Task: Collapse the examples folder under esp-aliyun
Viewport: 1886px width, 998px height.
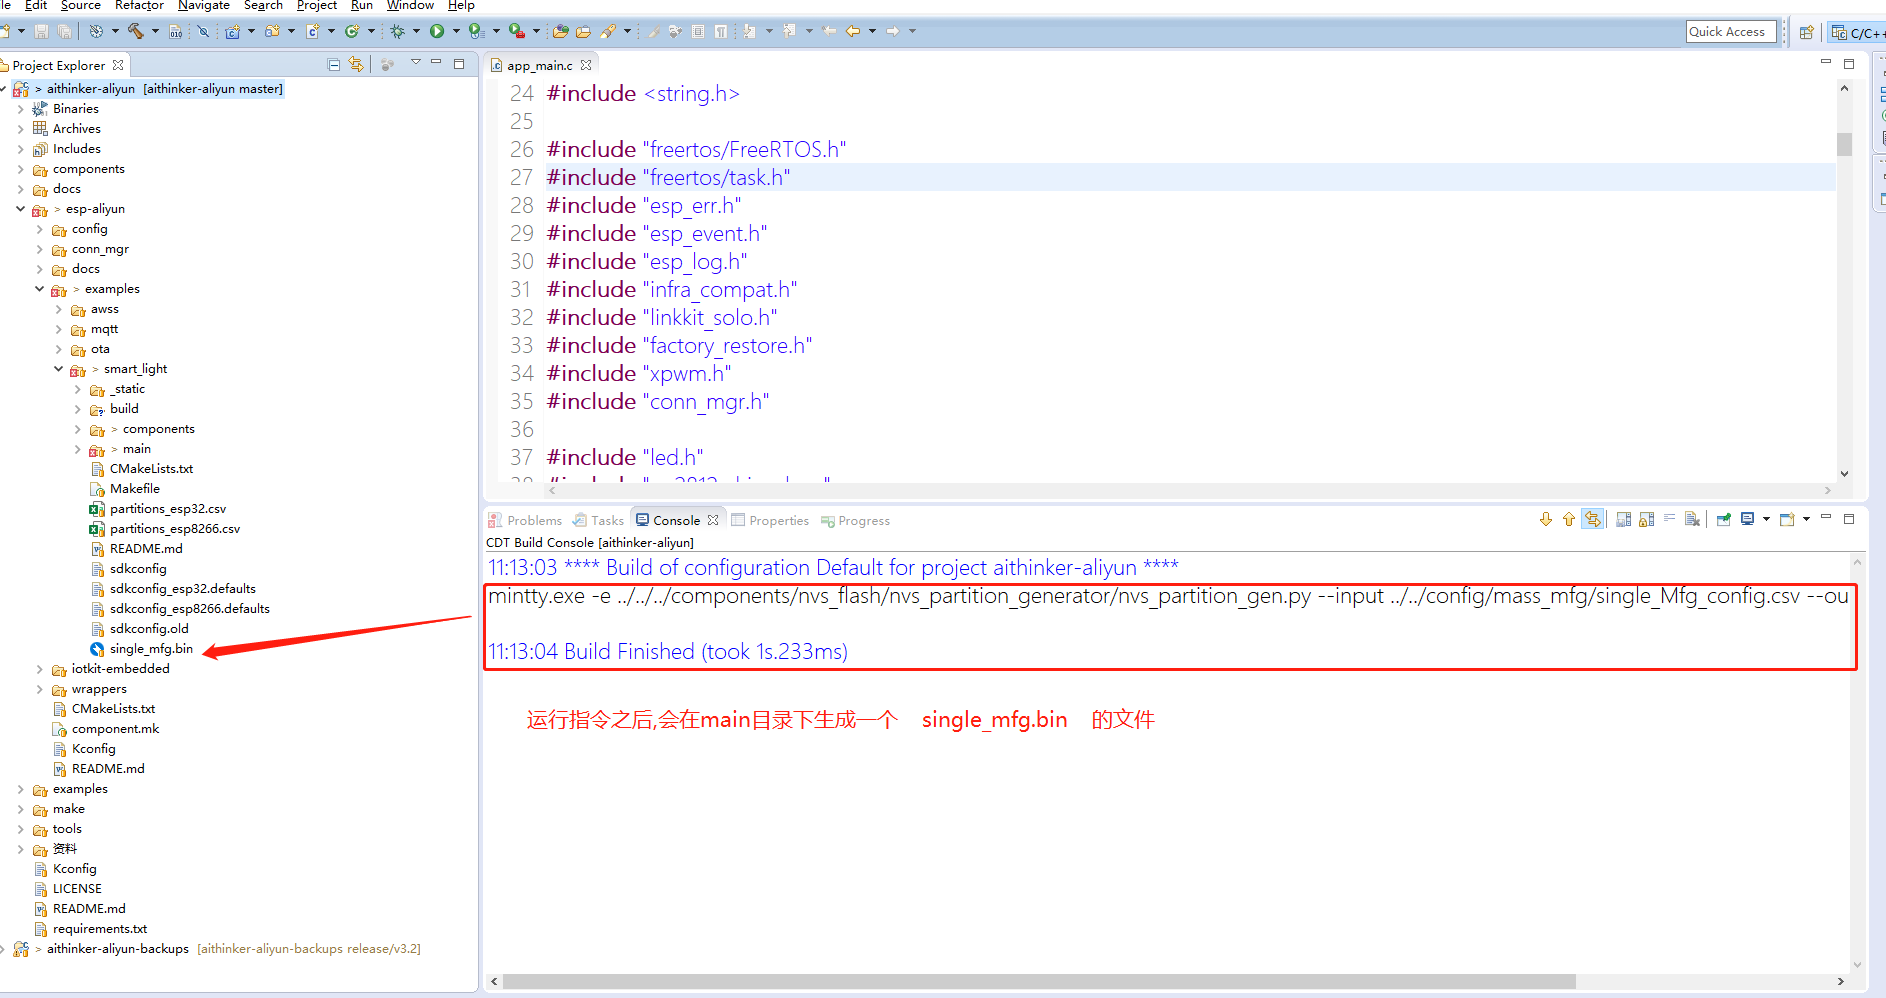Action: click(39, 289)
